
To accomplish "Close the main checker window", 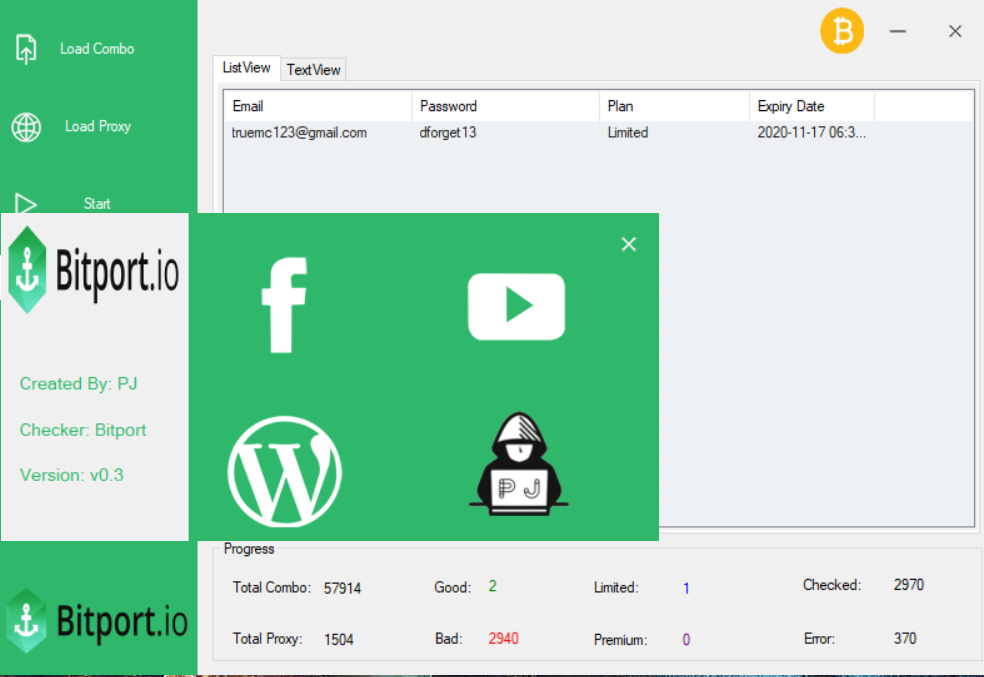I will (x=955, y=31).
